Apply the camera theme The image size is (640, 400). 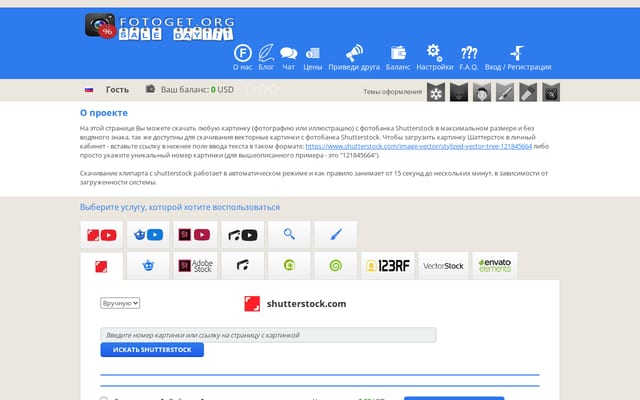551,92
